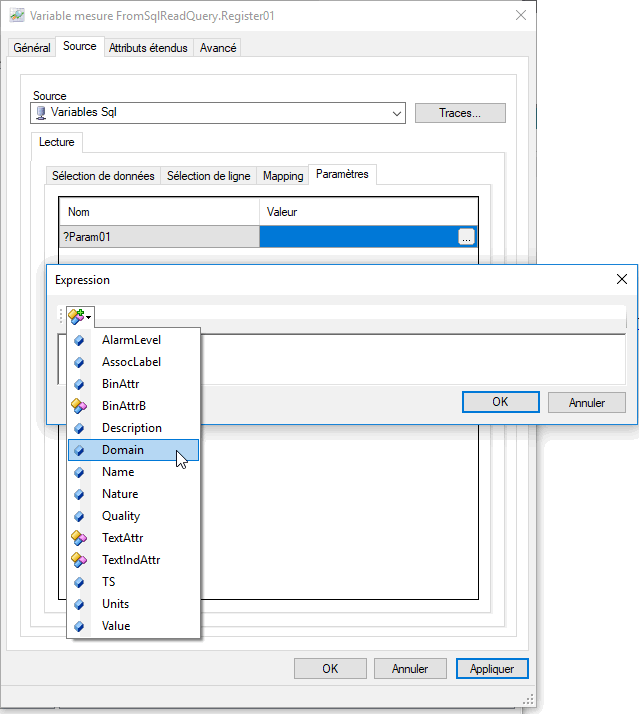The height and width of the screenshot is (714, 639).
Task: Open the Source combo box dropdown
Action: 397,113
